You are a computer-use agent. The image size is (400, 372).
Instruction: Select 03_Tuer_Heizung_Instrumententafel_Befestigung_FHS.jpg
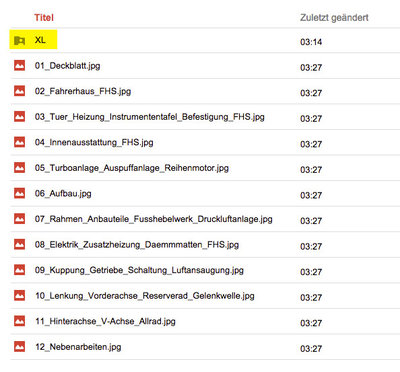[150, 117]
